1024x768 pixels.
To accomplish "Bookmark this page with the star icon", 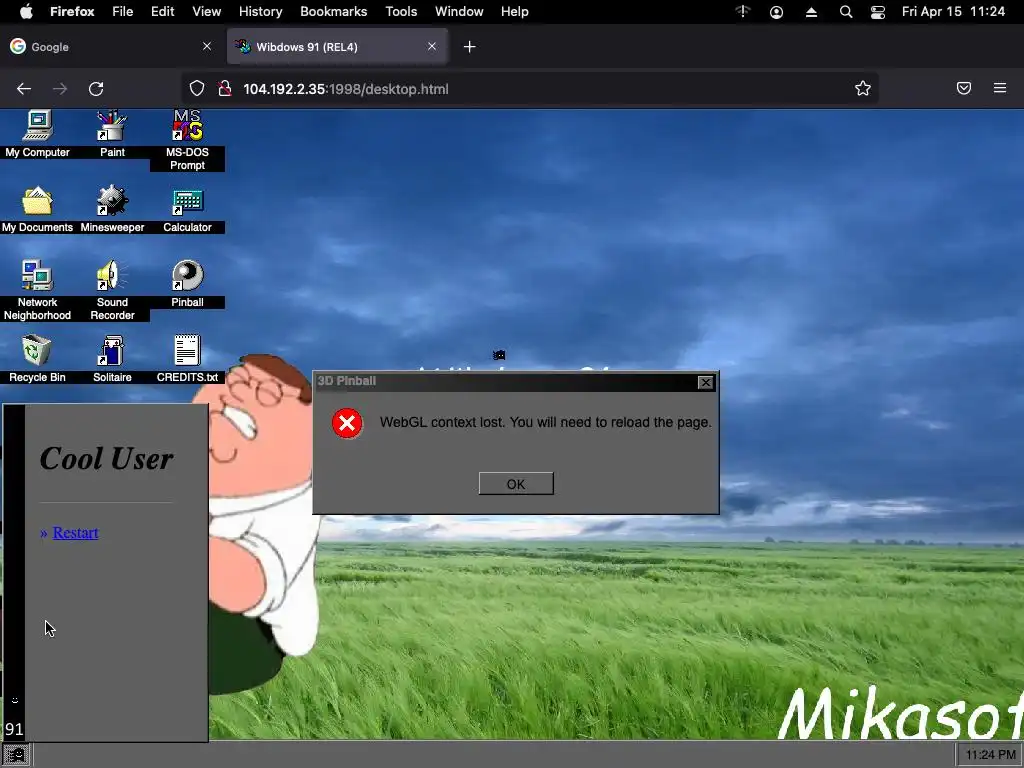I will click(863, 89).
